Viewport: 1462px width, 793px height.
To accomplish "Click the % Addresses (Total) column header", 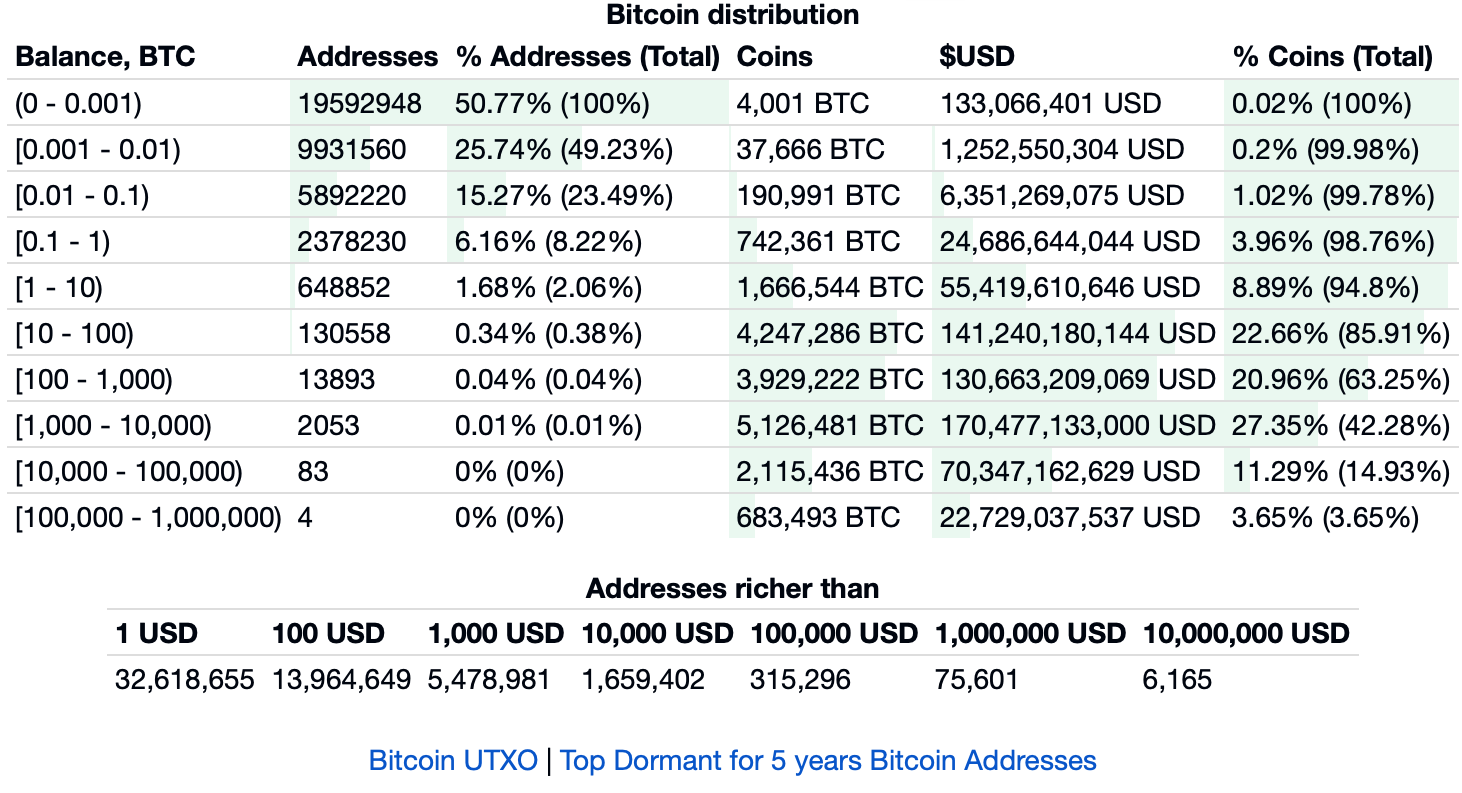I will coord(587,57).
